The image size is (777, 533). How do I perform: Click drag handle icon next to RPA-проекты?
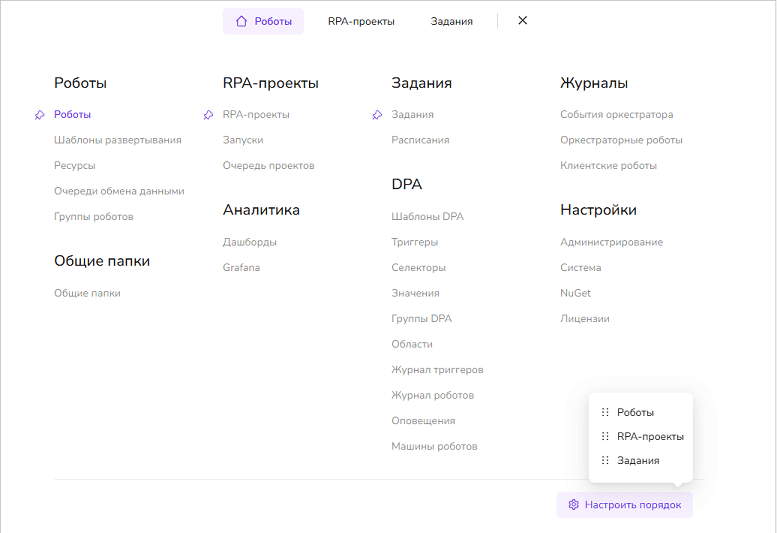(605, 436)
